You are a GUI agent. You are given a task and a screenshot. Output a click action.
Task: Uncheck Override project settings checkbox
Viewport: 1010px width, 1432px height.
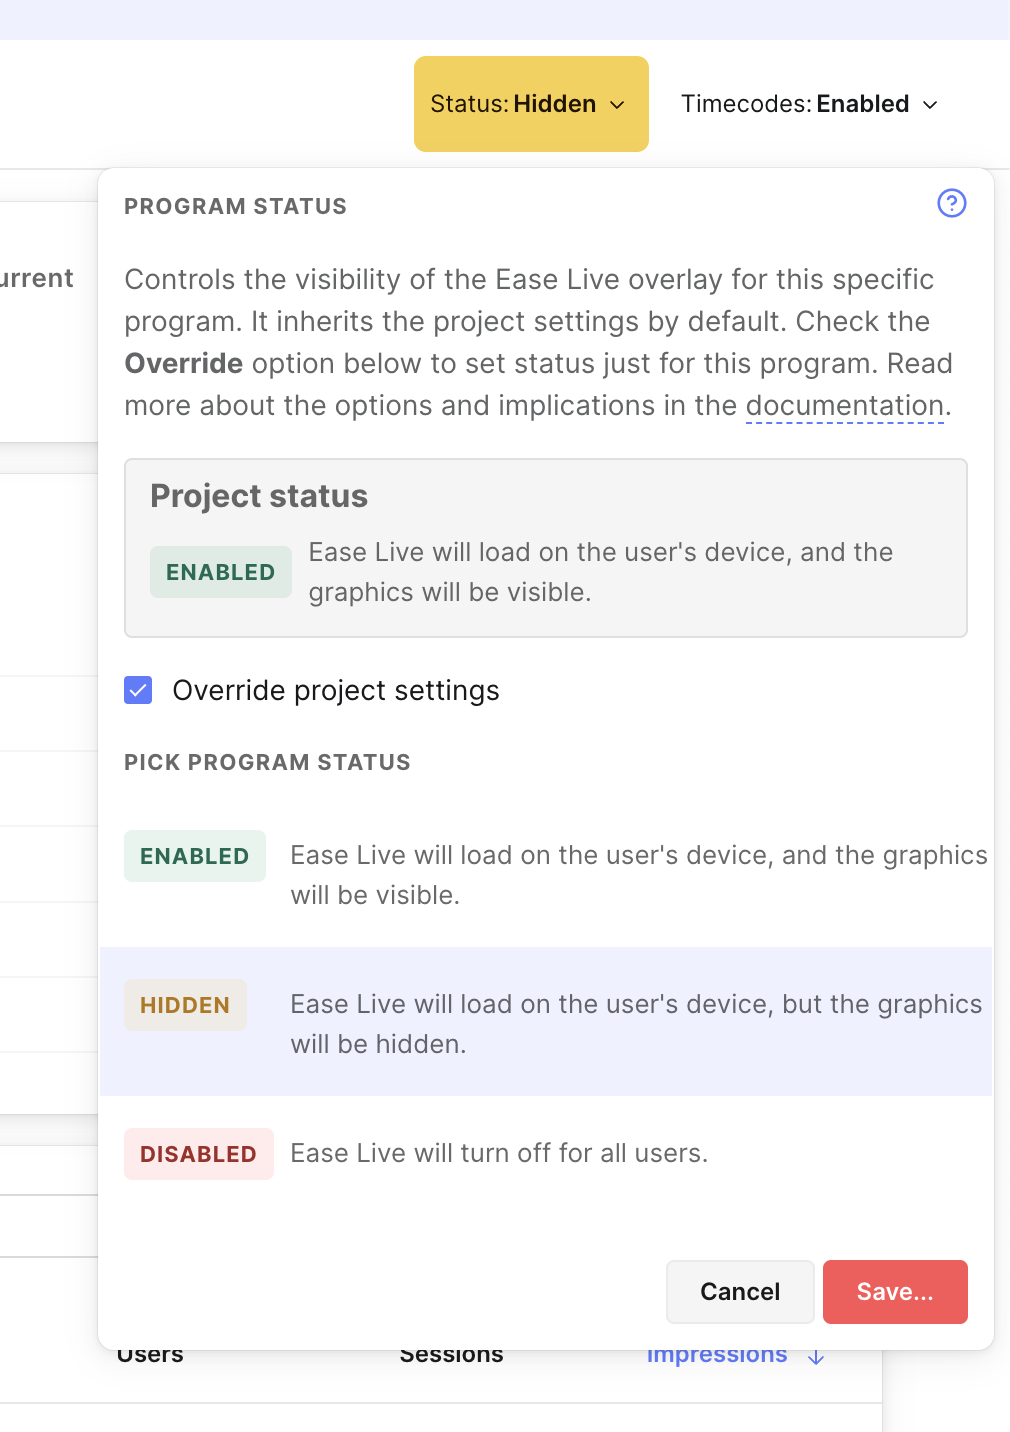tap(138, 690)
